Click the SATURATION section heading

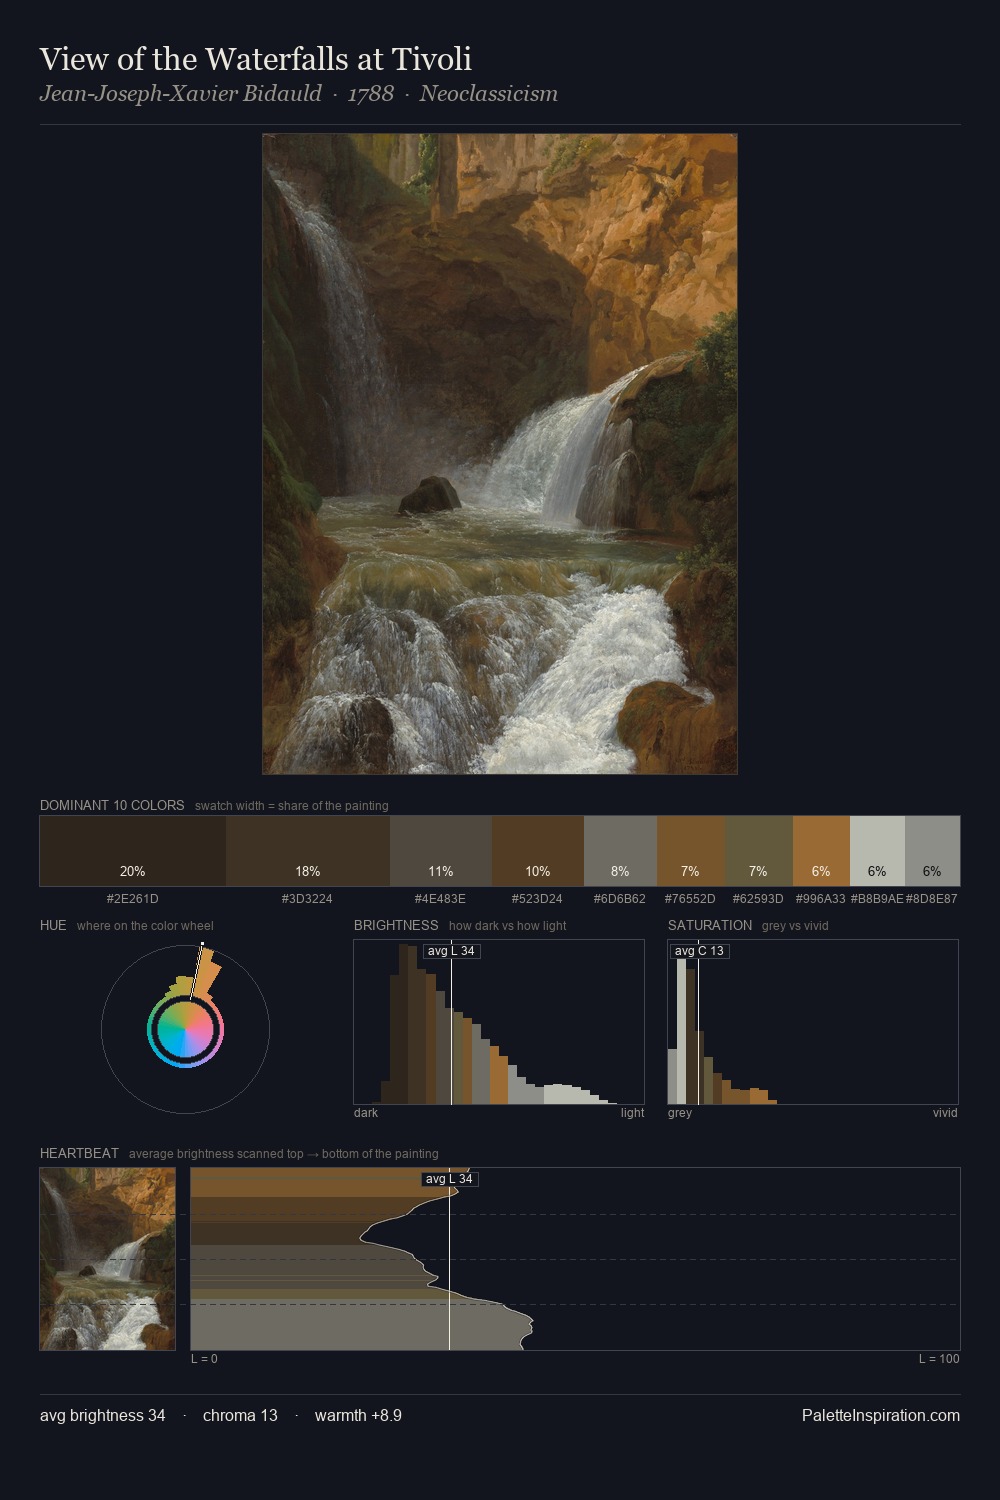[710, 925]
